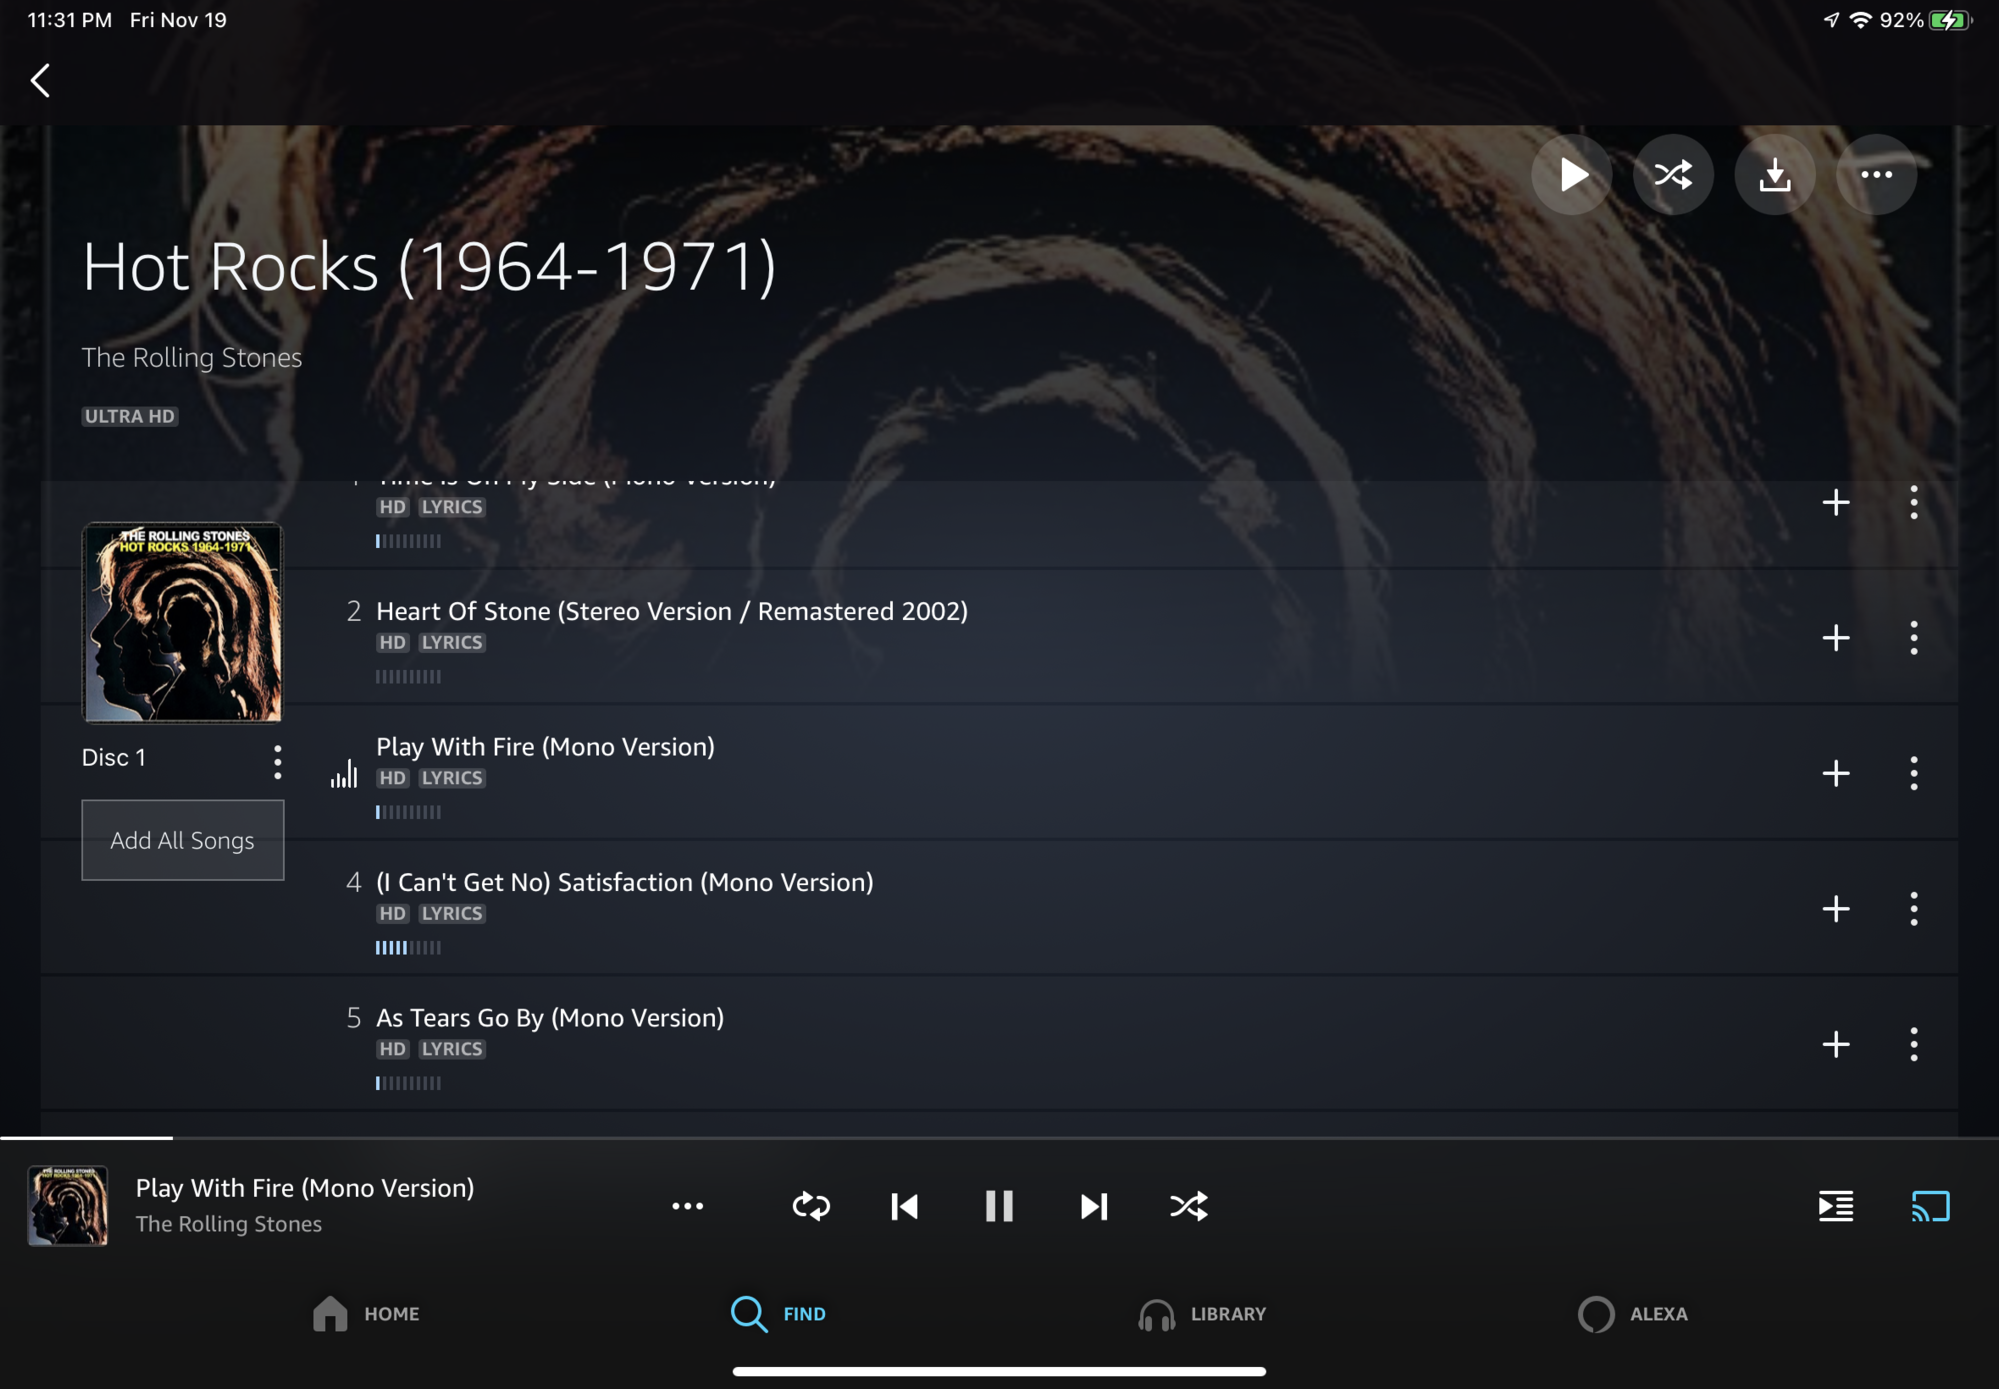
Task: Cast audio to another device
Action: tap(1930, 1206)
